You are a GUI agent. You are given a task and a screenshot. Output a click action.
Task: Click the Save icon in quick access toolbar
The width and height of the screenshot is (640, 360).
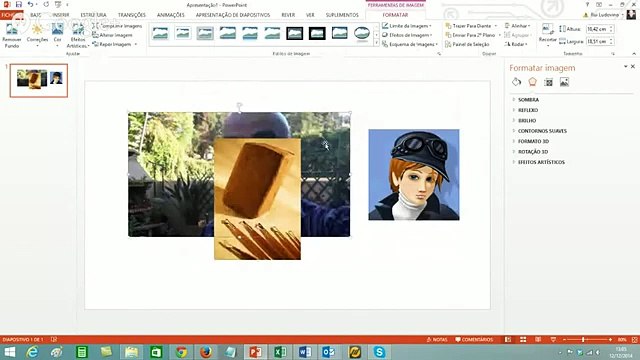tap(18, 4)
